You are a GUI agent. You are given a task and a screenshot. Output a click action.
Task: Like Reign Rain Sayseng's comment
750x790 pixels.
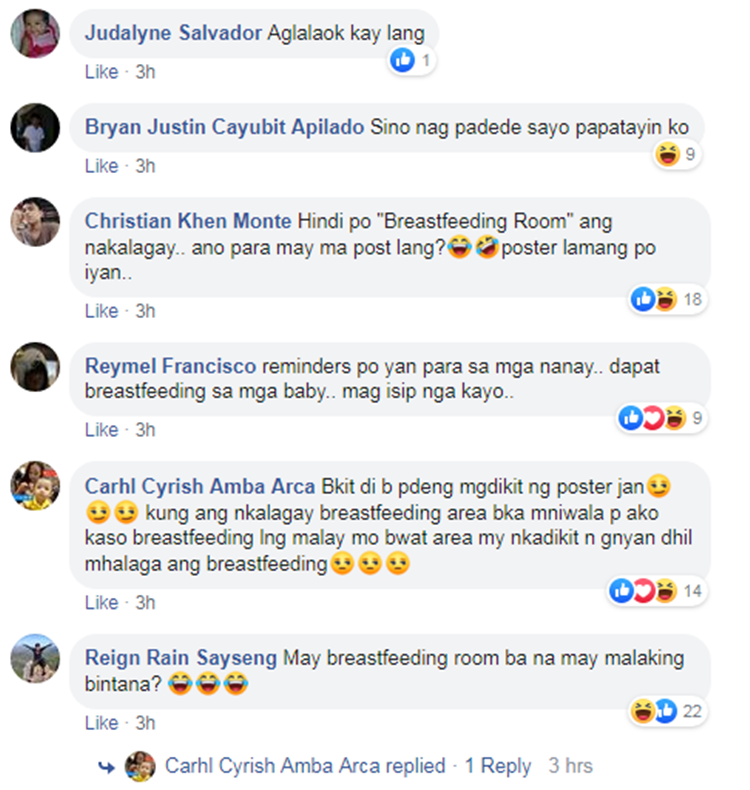pyautogui.click(x=101, y=723)
